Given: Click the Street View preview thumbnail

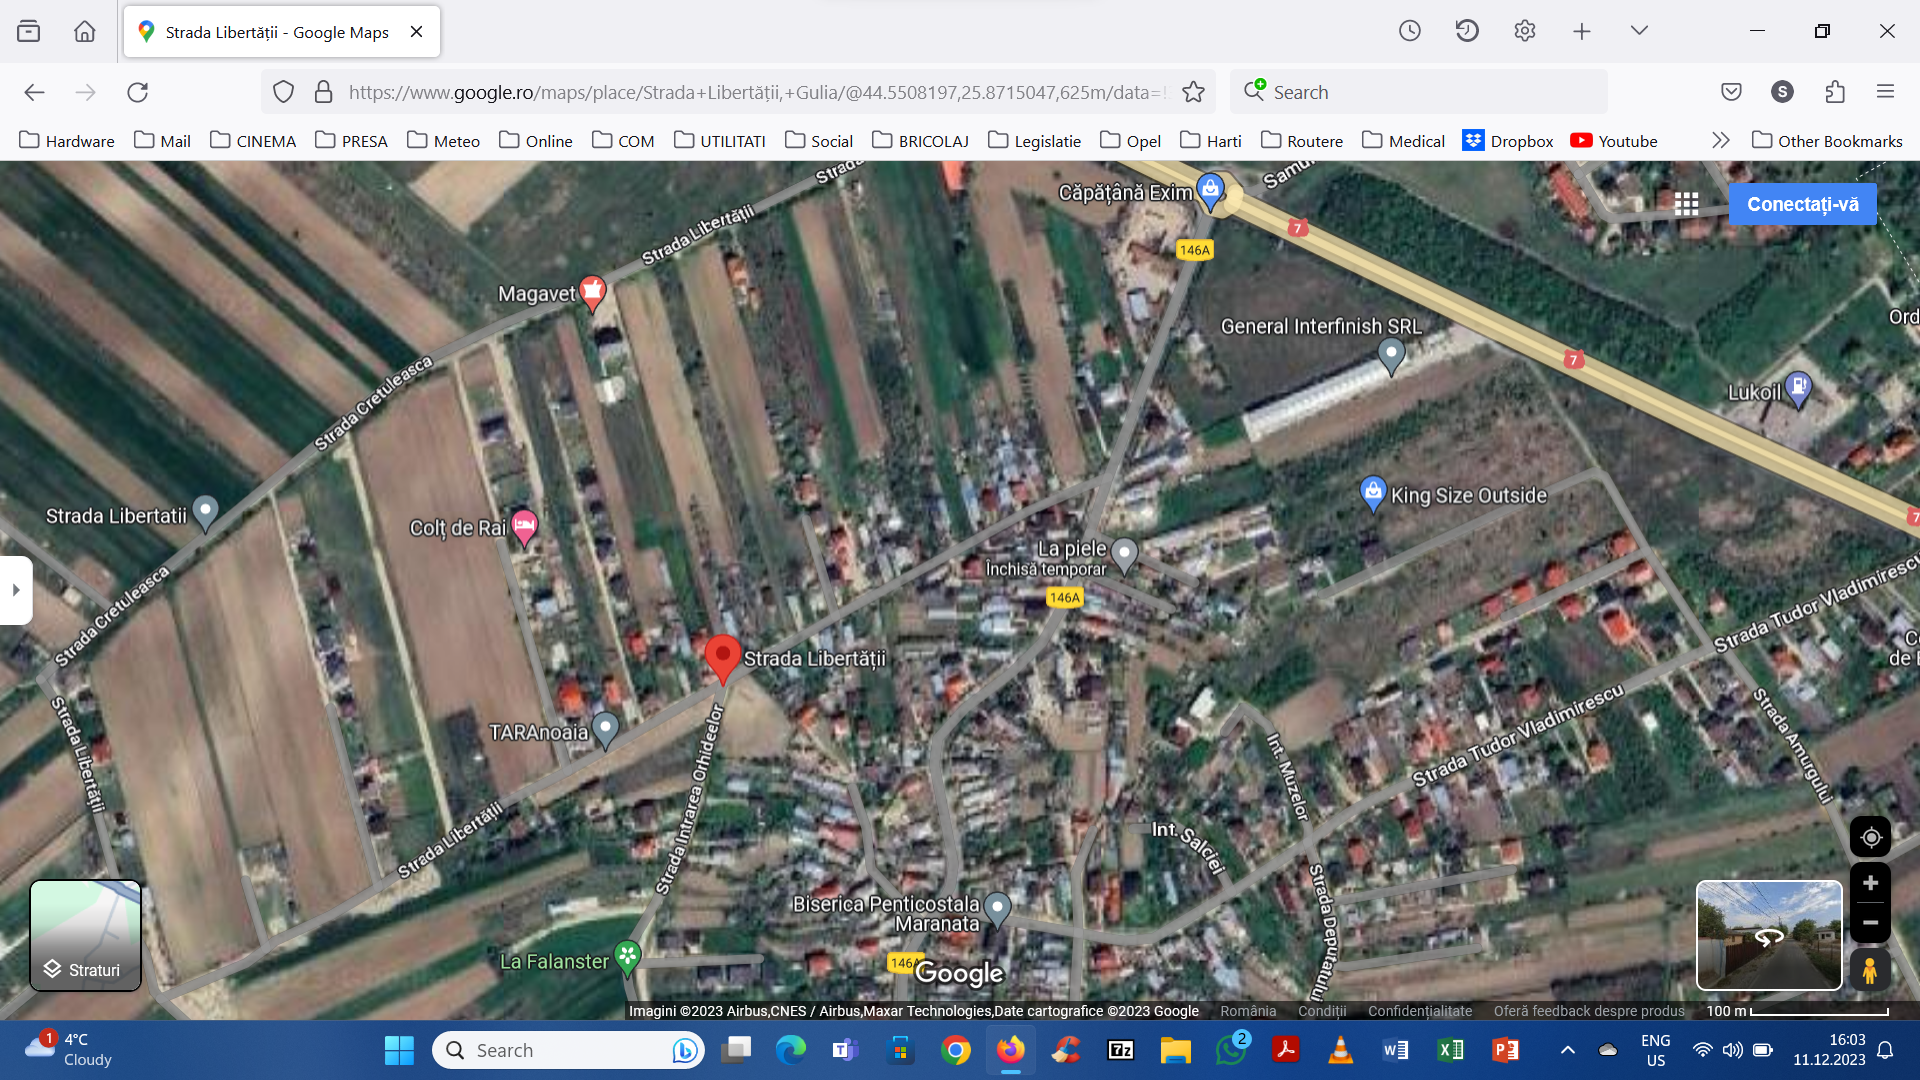Looking at the screenshot, I should 1768,935.
